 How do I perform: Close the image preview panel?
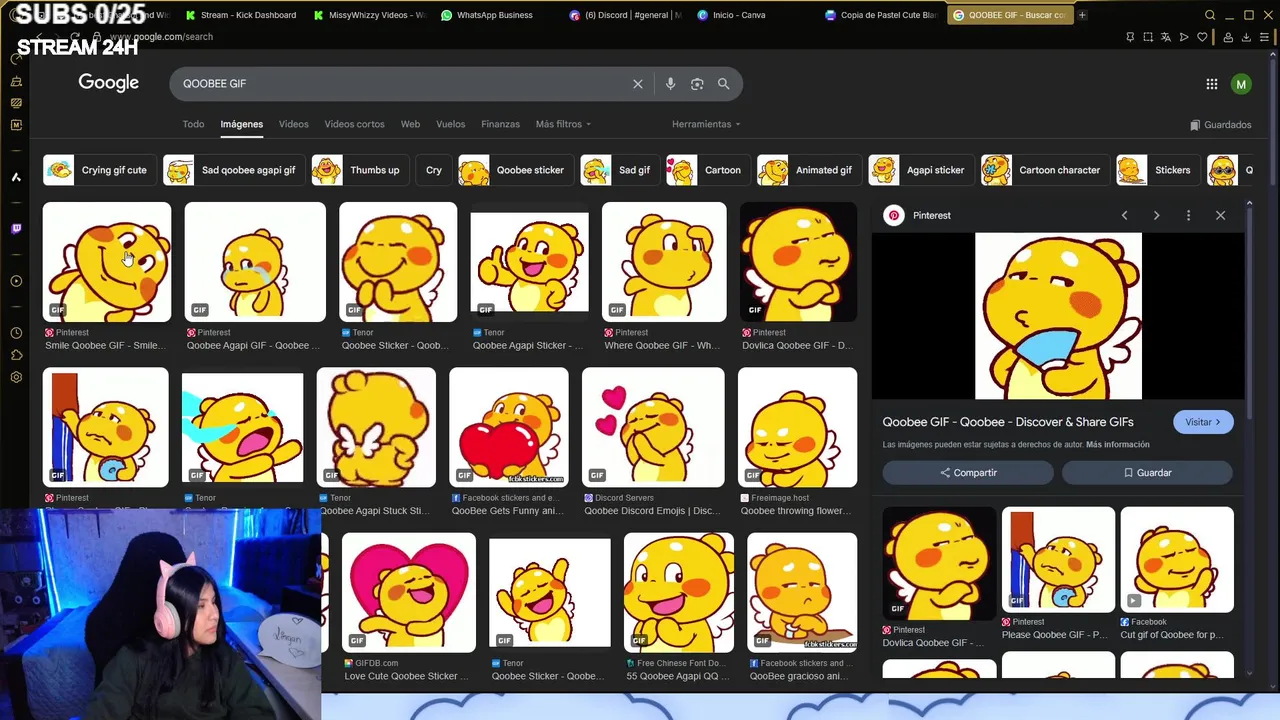(x=1220, y=215)
